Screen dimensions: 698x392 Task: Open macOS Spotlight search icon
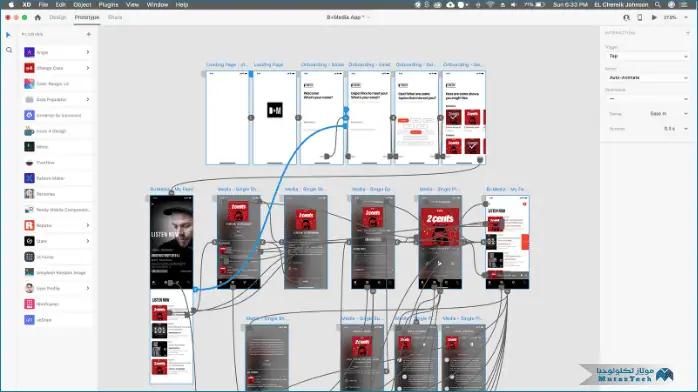pos(657,4)
